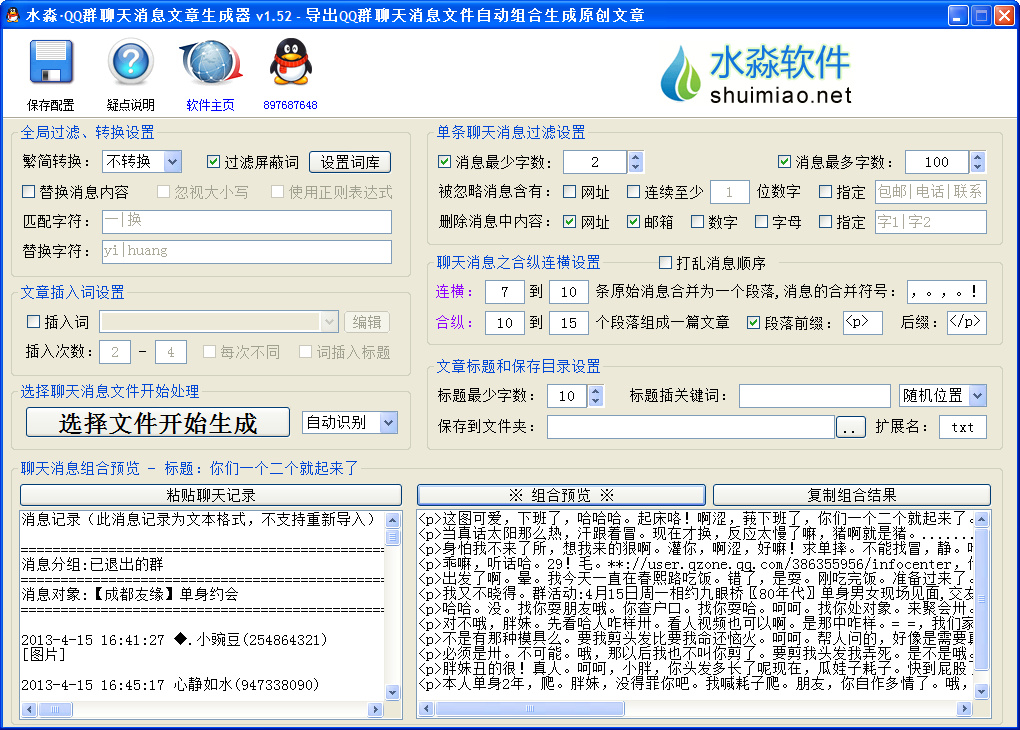The height and width of the screenshot is (730, 1020).
Task: Check ignore messages containing 网址
Action: click(569, 192)
